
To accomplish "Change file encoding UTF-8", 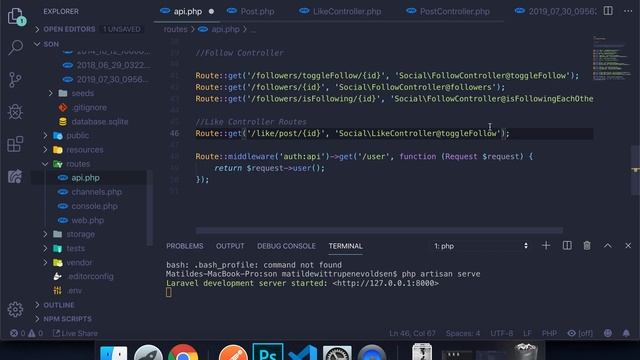I will click(502, 333).
